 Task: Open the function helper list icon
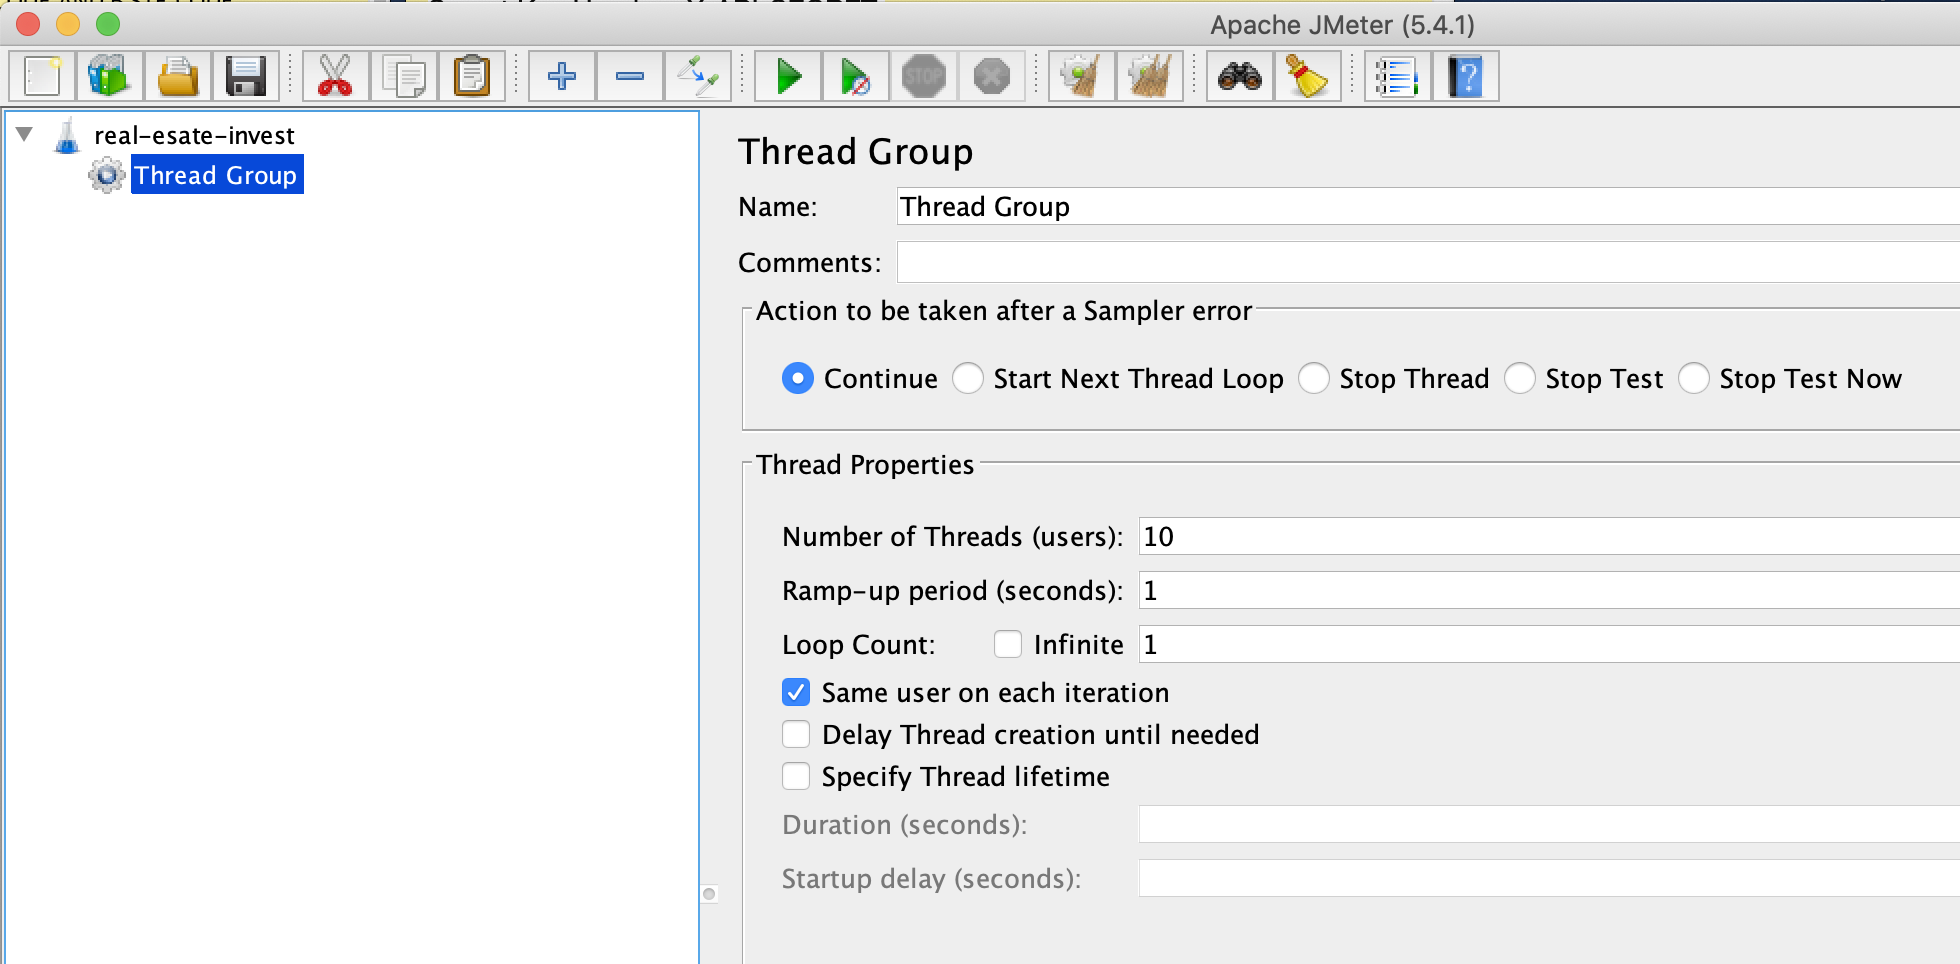click(x=1398, y=76)
